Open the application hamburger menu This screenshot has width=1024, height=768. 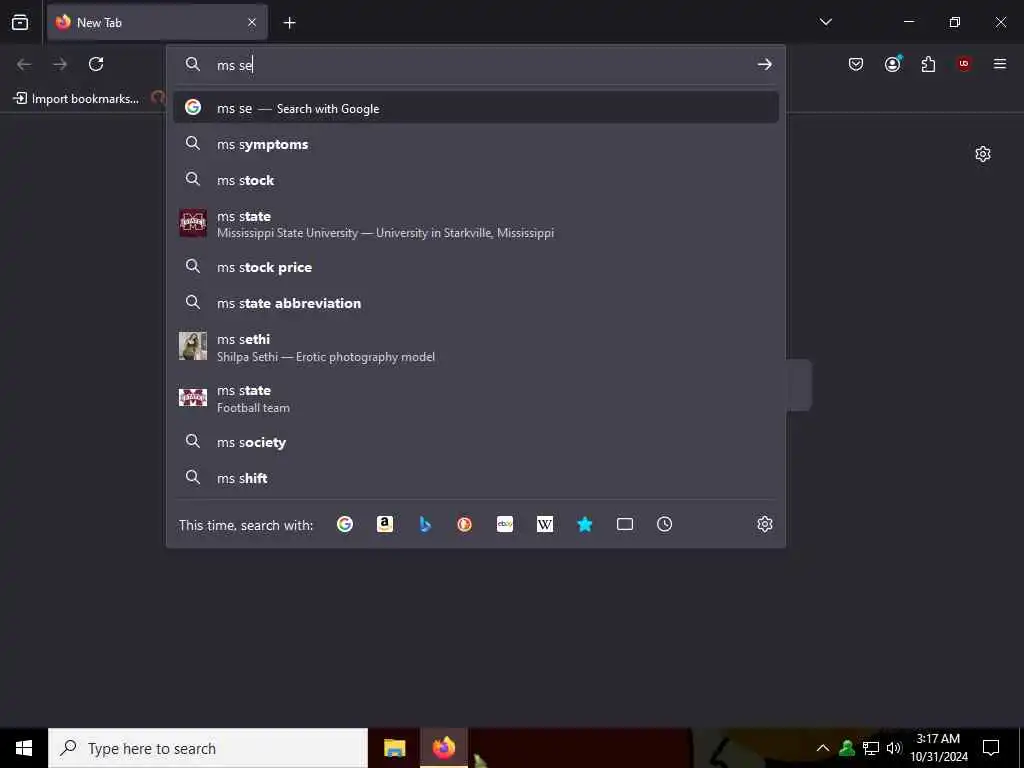coord(1000,64)
